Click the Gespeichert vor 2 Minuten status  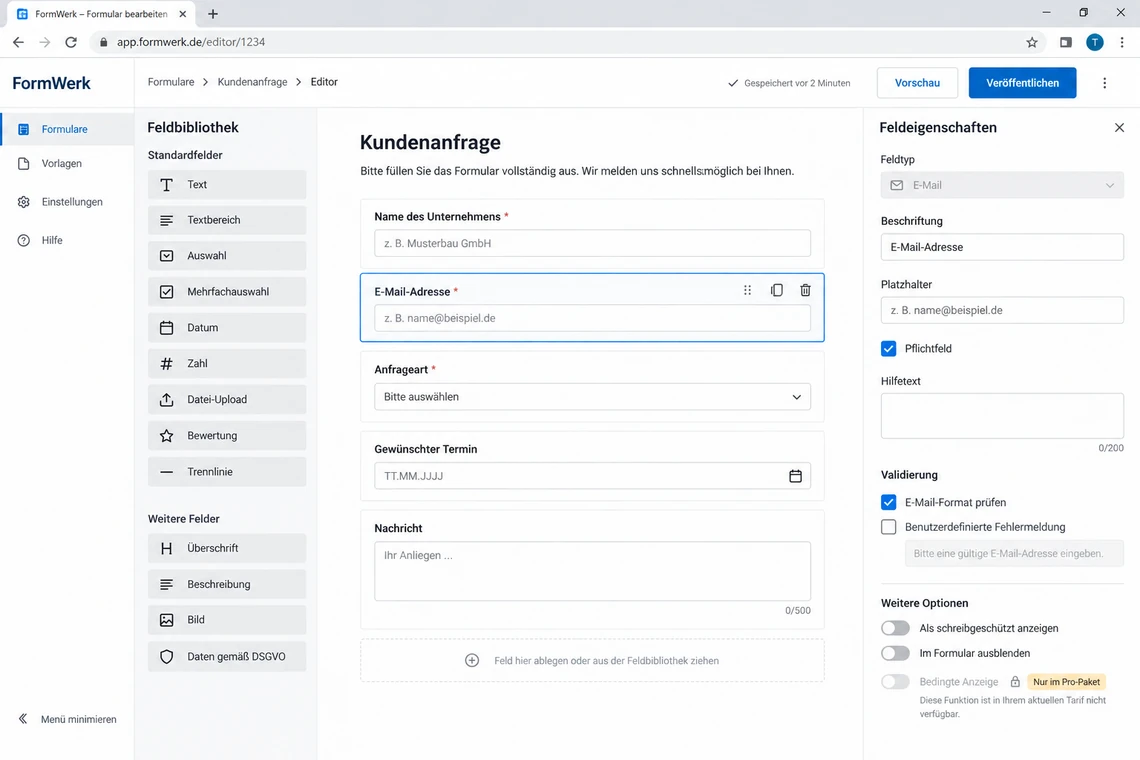pos(789,83)
